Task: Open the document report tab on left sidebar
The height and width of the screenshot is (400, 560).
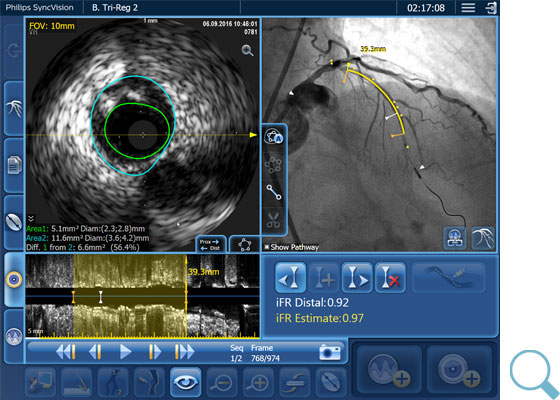Action: pos(14,165)
